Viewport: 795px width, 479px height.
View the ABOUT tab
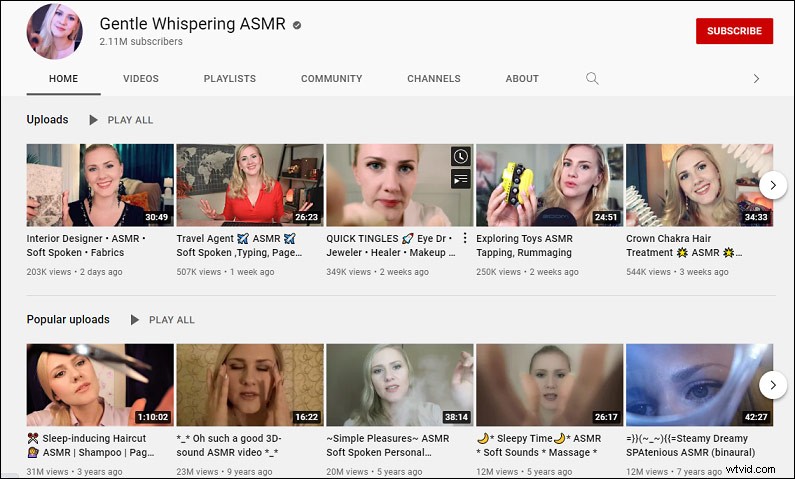pyautogui.click(x=522, y=79)
